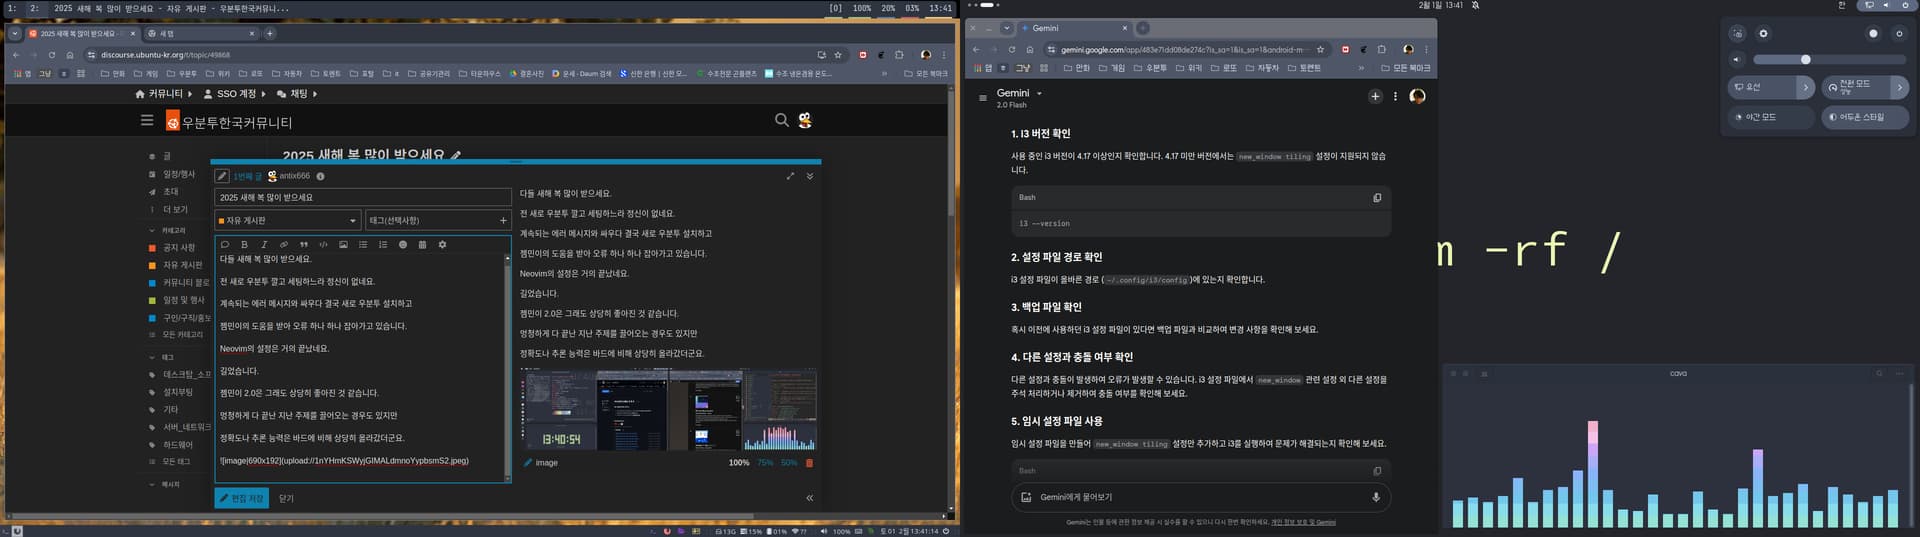
Task: Open the forum hamburger sidebar menu
Action: point(147,120)
